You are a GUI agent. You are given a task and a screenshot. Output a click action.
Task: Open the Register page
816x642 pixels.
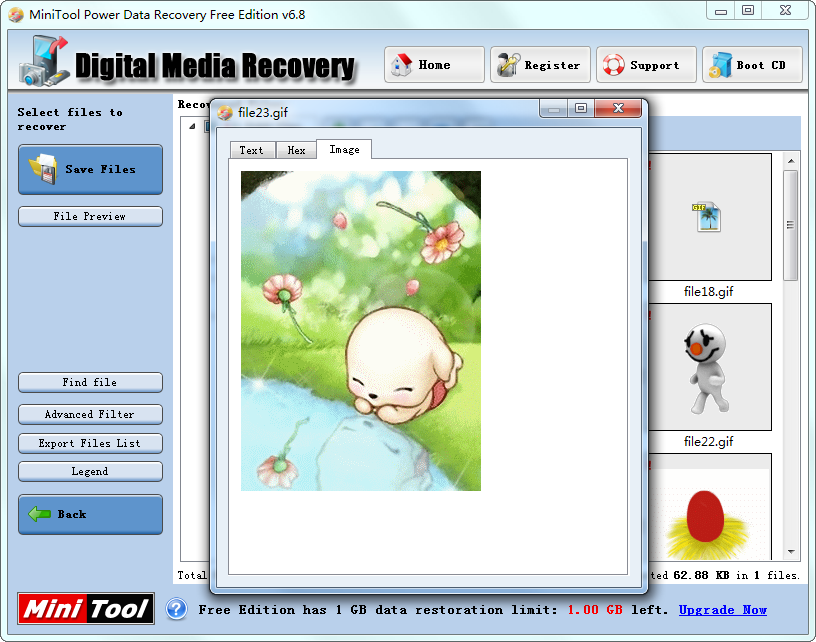tap(540, 65)
